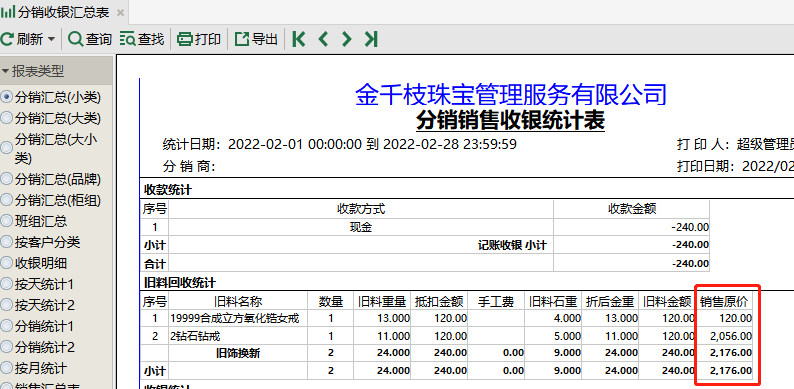Select 按天统计1 radio option
The width and height of the screenshot is (794, 389).
pyautogui.click(x=7, y=284)
